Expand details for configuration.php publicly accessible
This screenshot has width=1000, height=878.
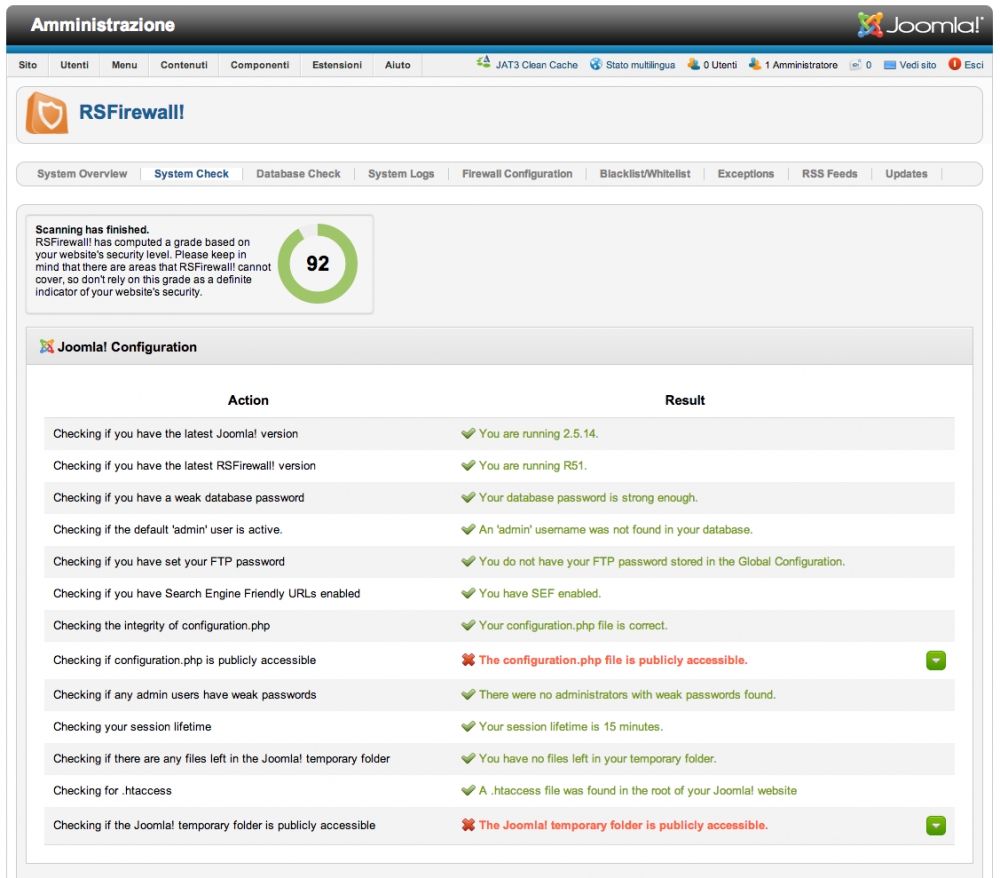(936, 661)
